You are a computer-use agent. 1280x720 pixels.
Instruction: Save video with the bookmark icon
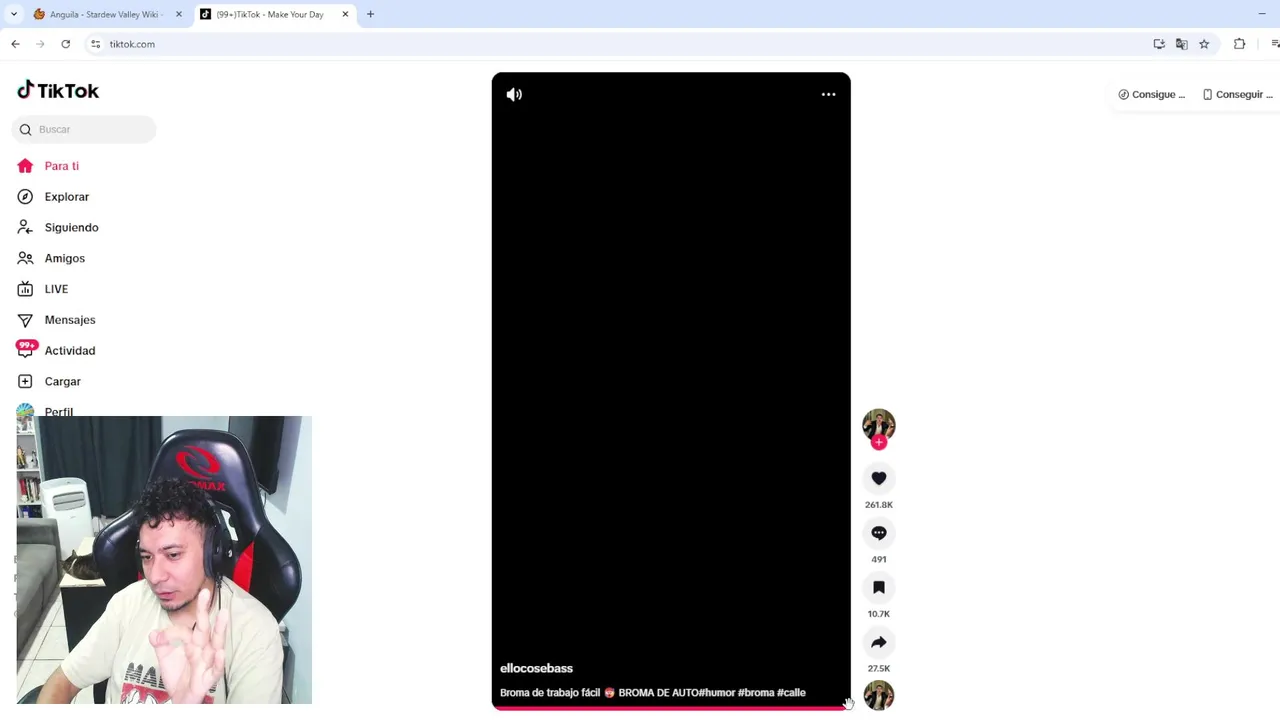tap(879, 588)
